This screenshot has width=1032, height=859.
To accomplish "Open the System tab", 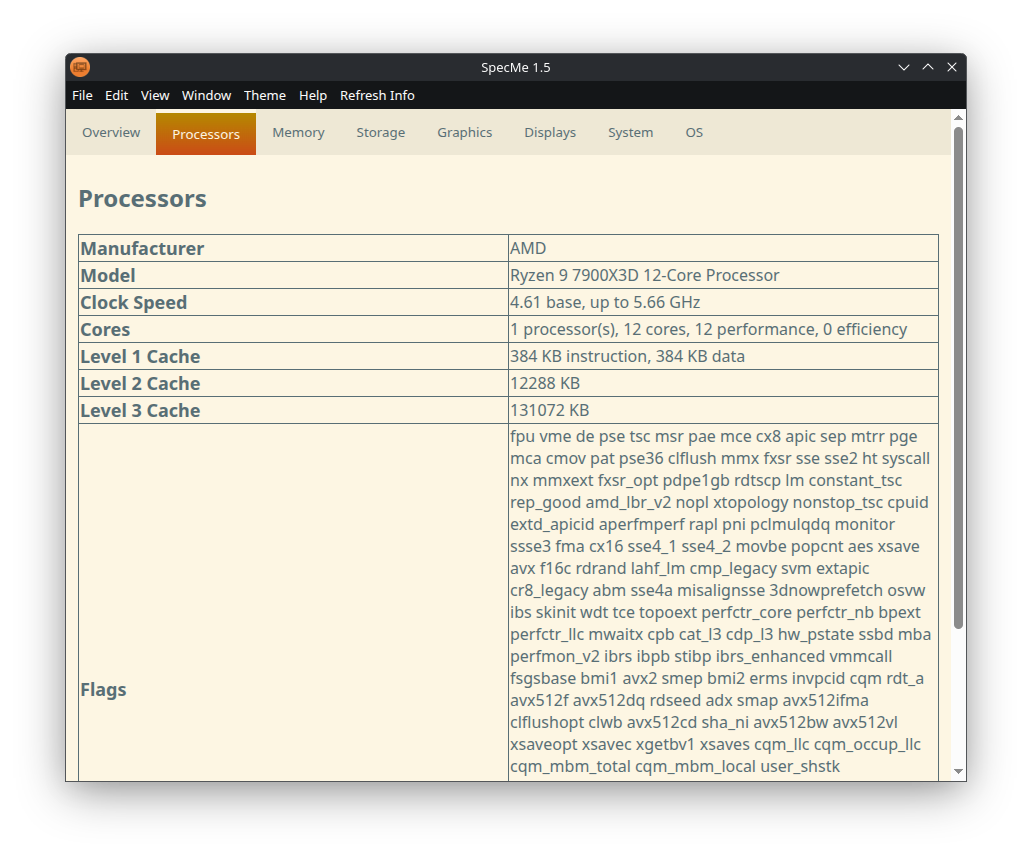I will click(630, 133).
